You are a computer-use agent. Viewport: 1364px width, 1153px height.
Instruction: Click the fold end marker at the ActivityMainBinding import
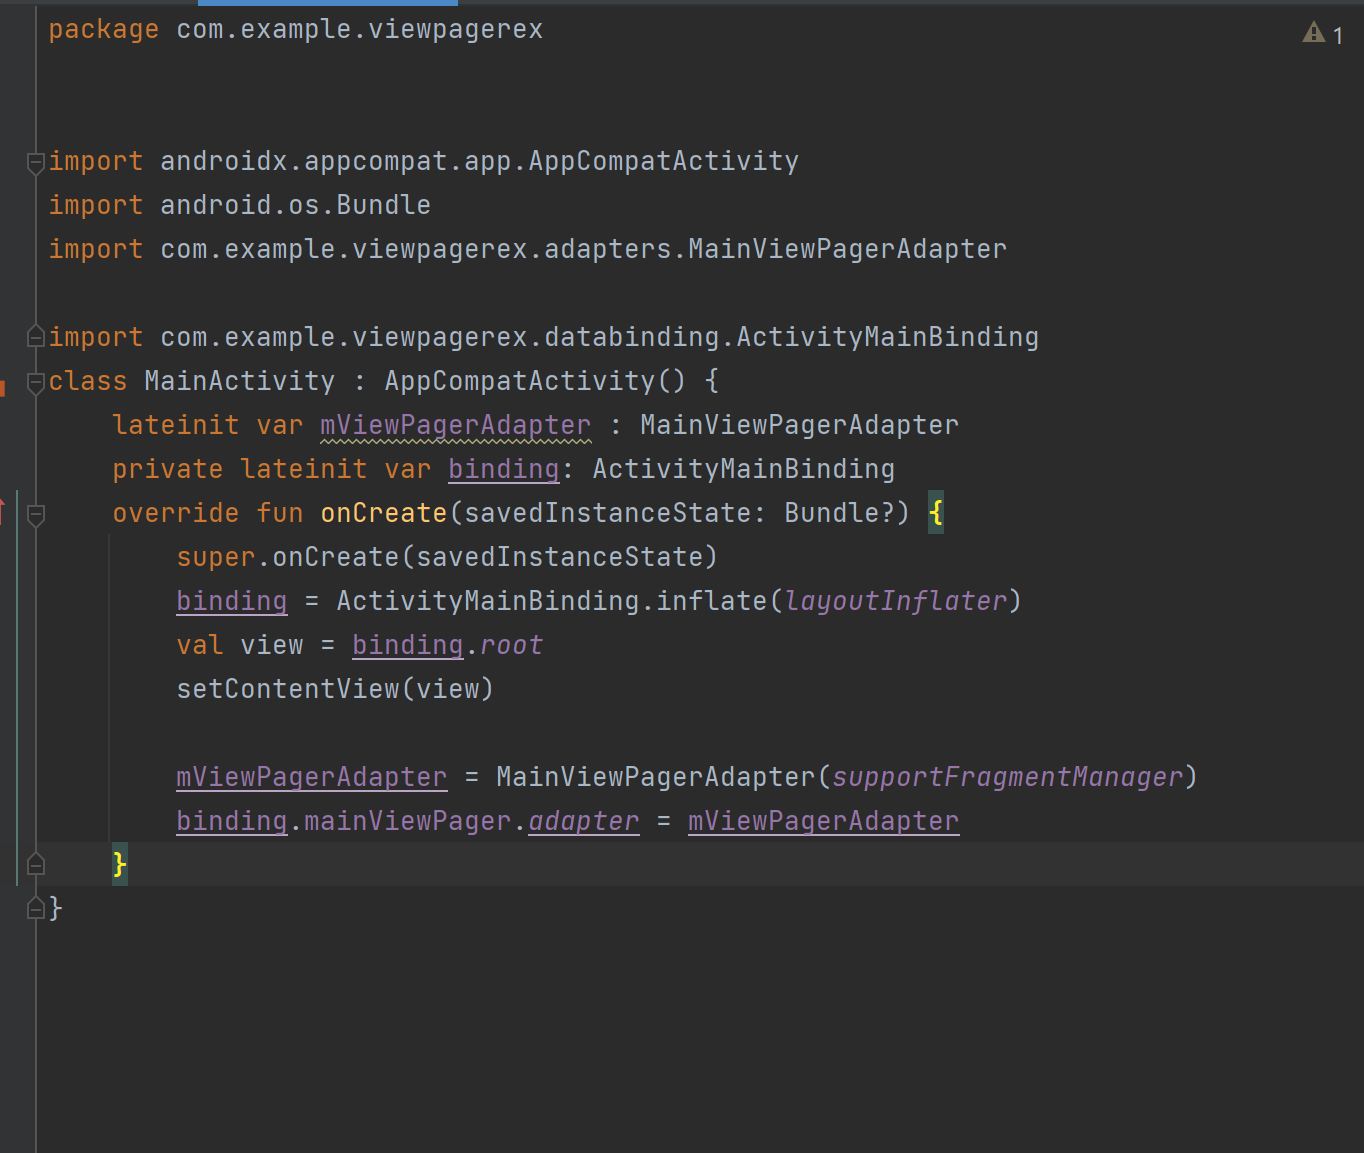[x=36, y=337]
